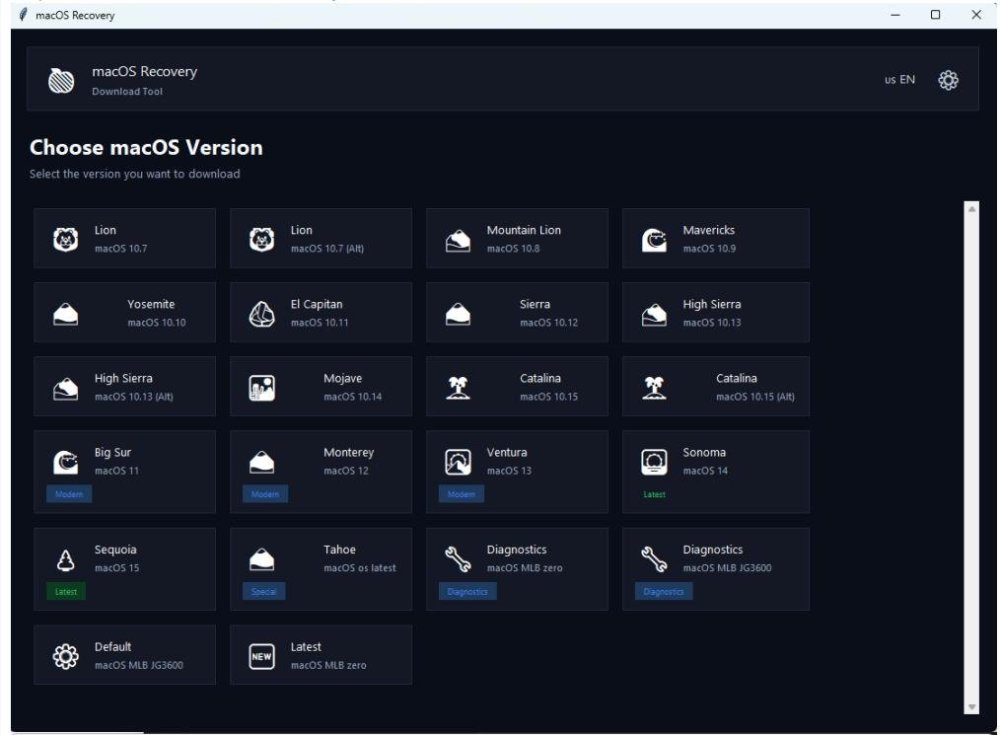Select the "macOS 10.12" text
This screenshot has height=735, width=1000.
[549, 323]
